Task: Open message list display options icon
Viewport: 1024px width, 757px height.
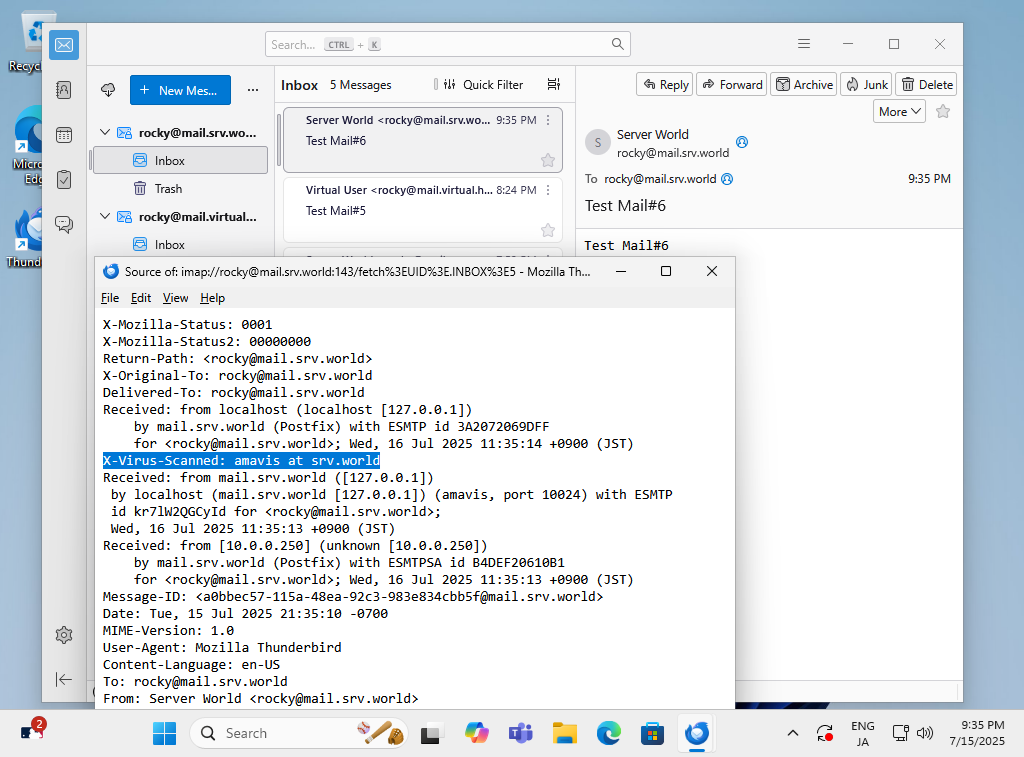Action: coord(554,84)
